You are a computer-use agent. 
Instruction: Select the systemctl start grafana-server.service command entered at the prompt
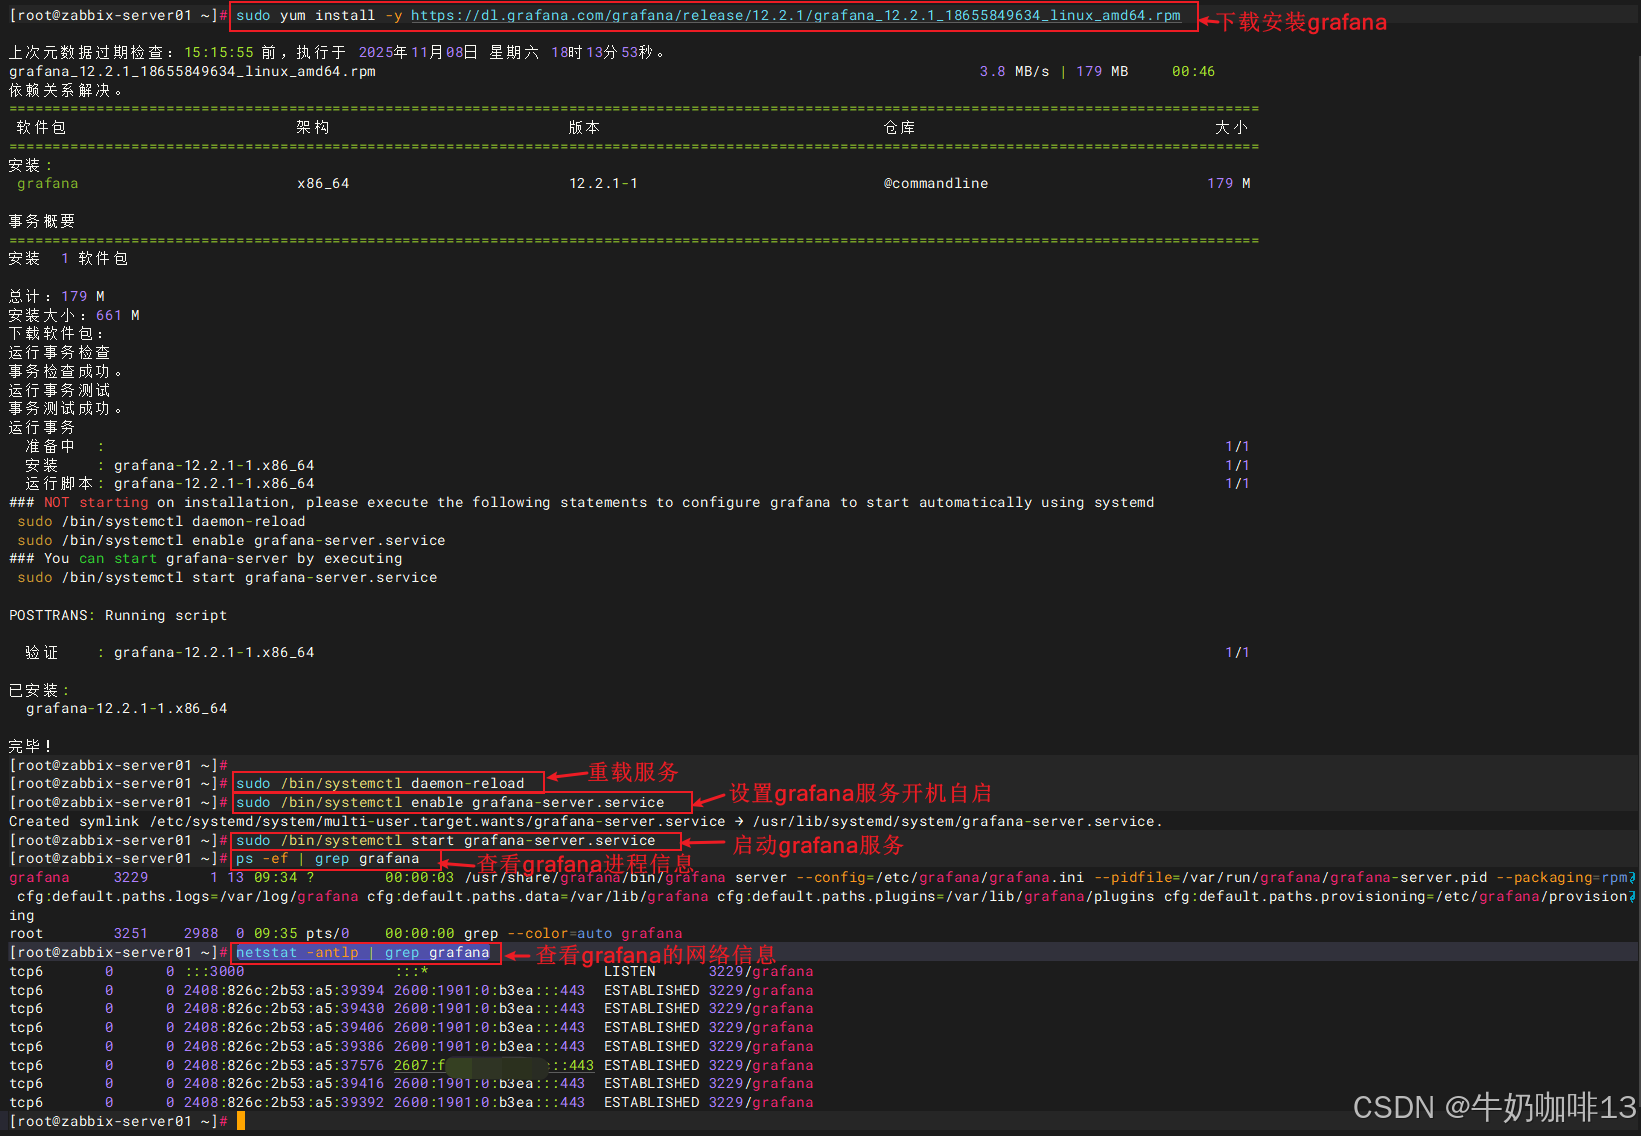pyautogui.click(x=446, y=840)
